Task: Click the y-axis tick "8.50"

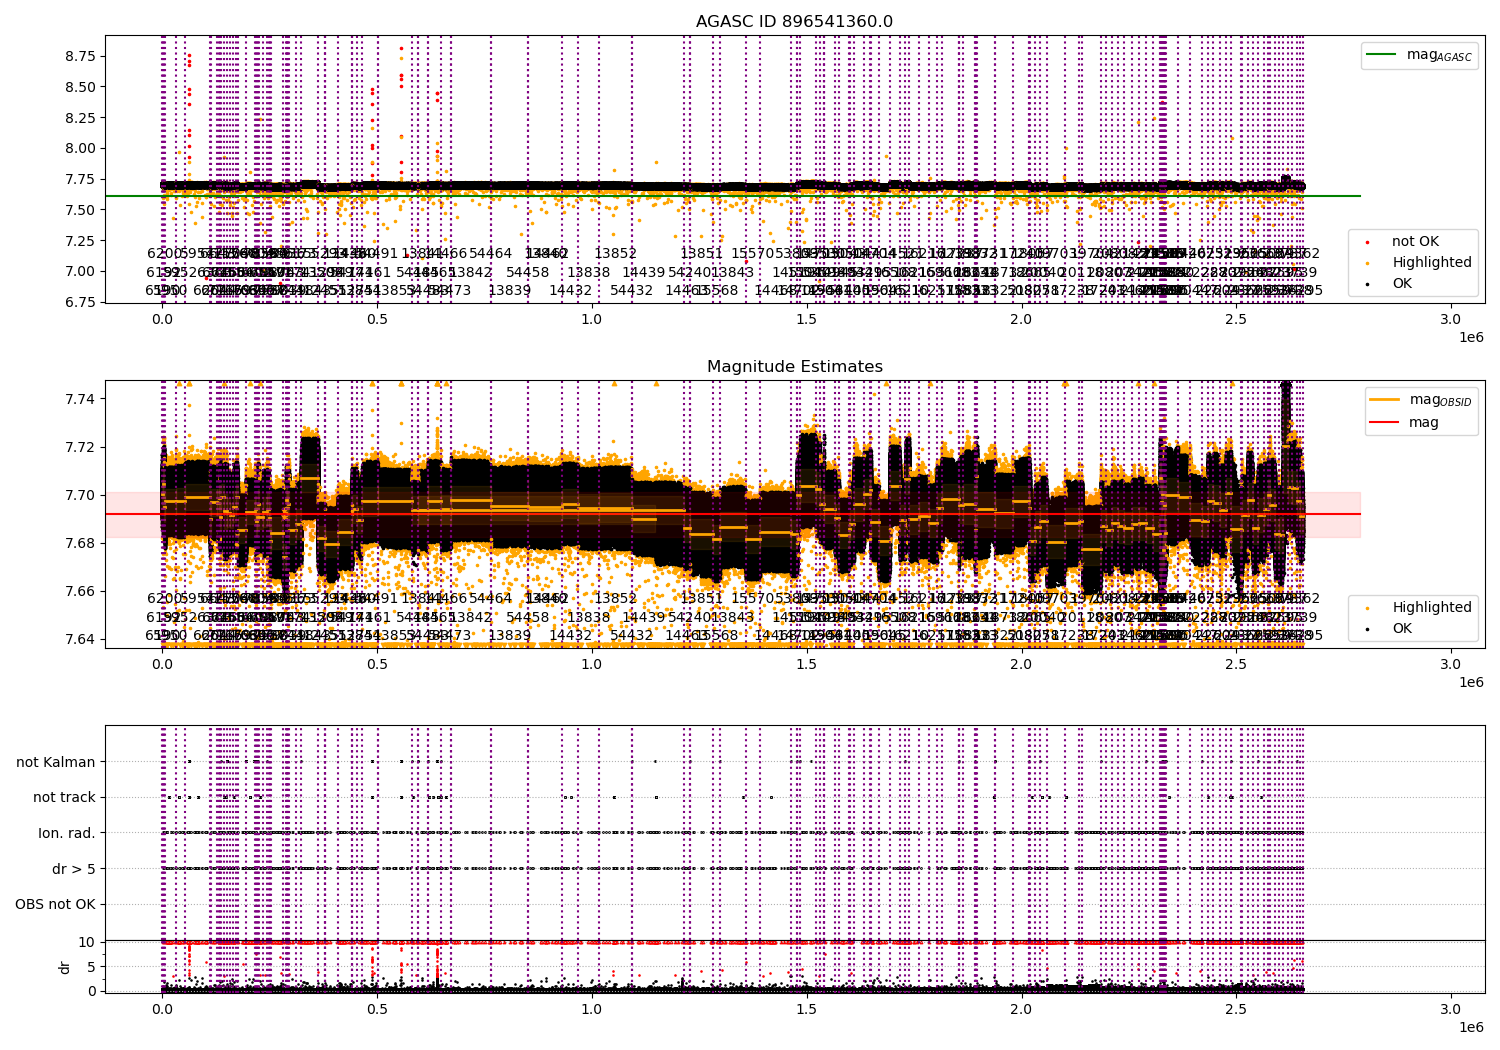Action: 80,87
